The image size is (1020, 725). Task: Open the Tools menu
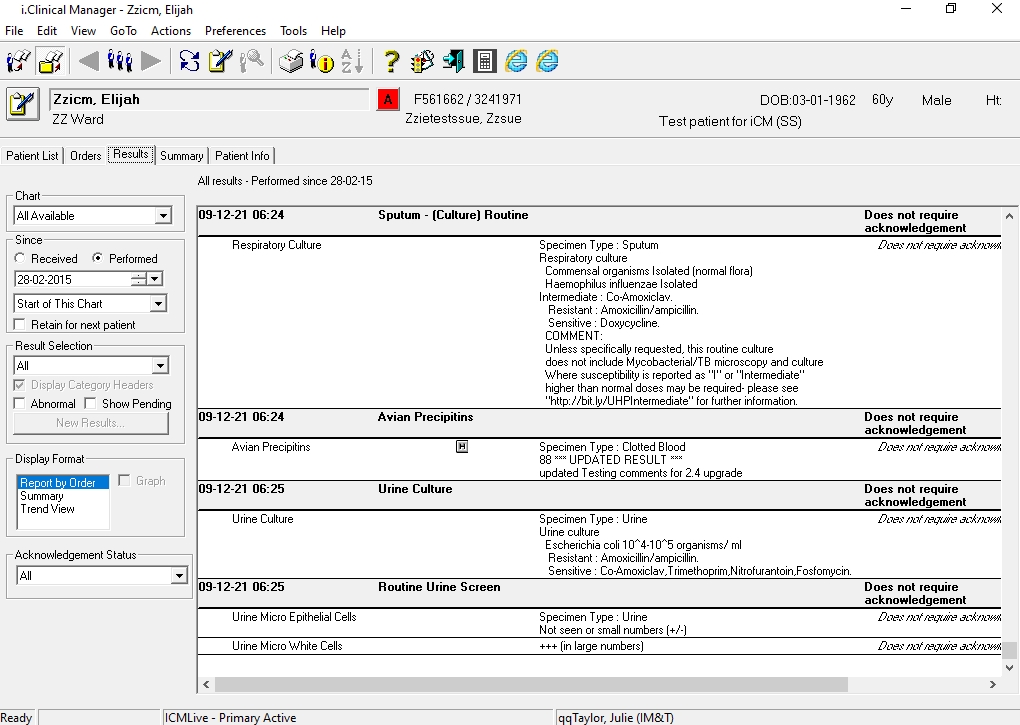[293, 31]
